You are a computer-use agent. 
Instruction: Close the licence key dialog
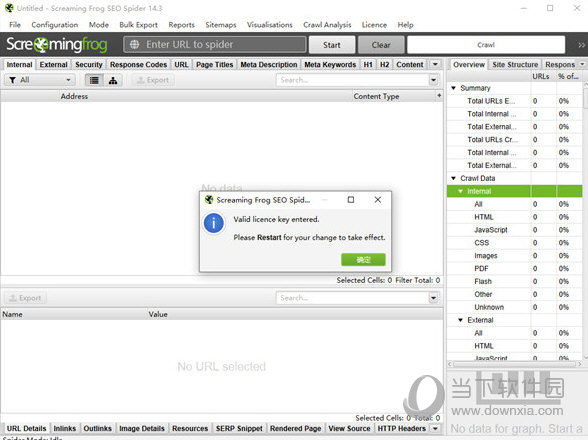click(x=378, y=200)
